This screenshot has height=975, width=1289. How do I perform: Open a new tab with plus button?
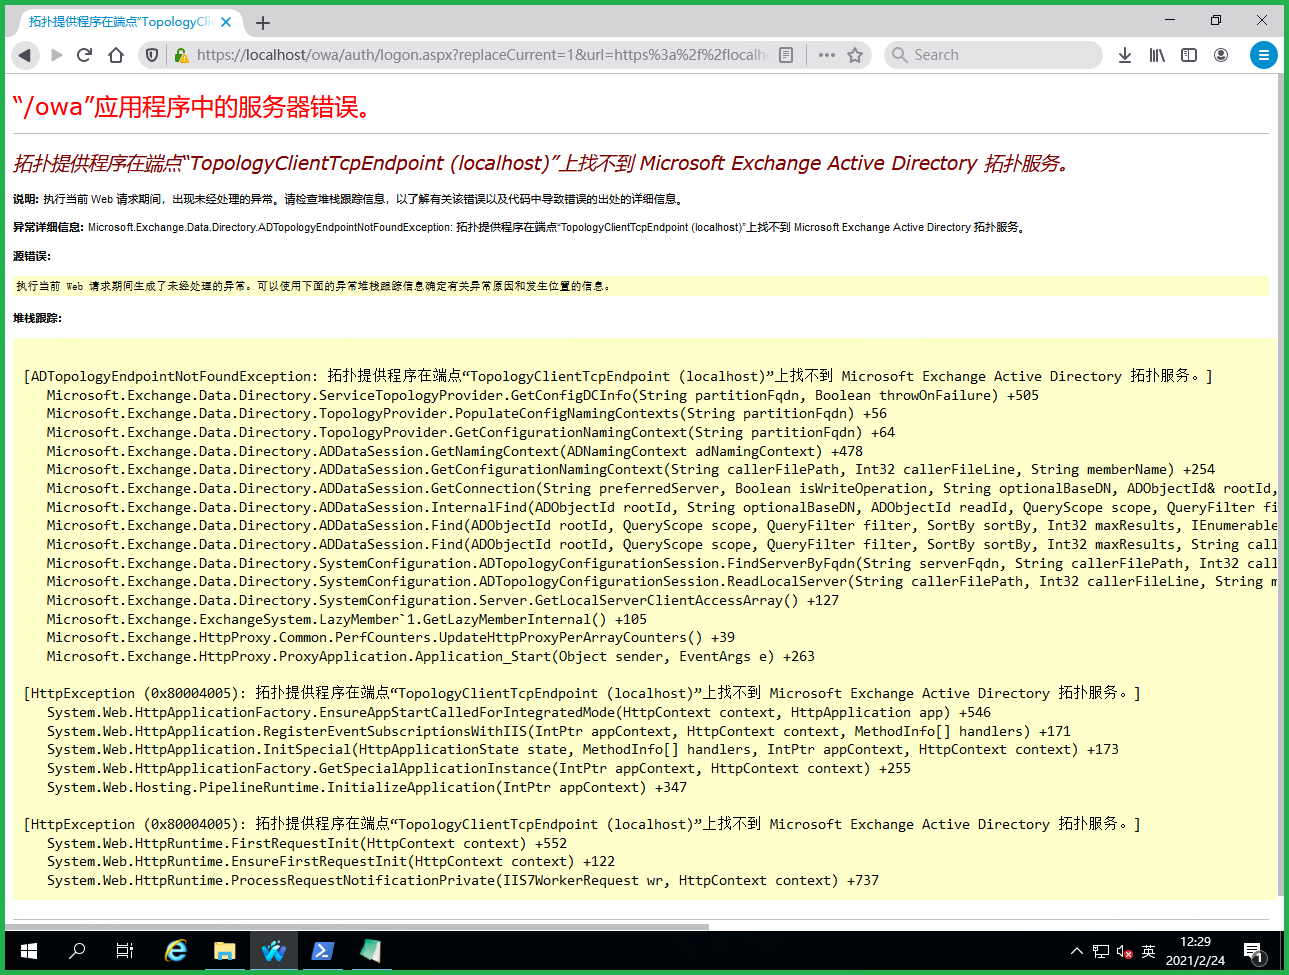[263, 22]
